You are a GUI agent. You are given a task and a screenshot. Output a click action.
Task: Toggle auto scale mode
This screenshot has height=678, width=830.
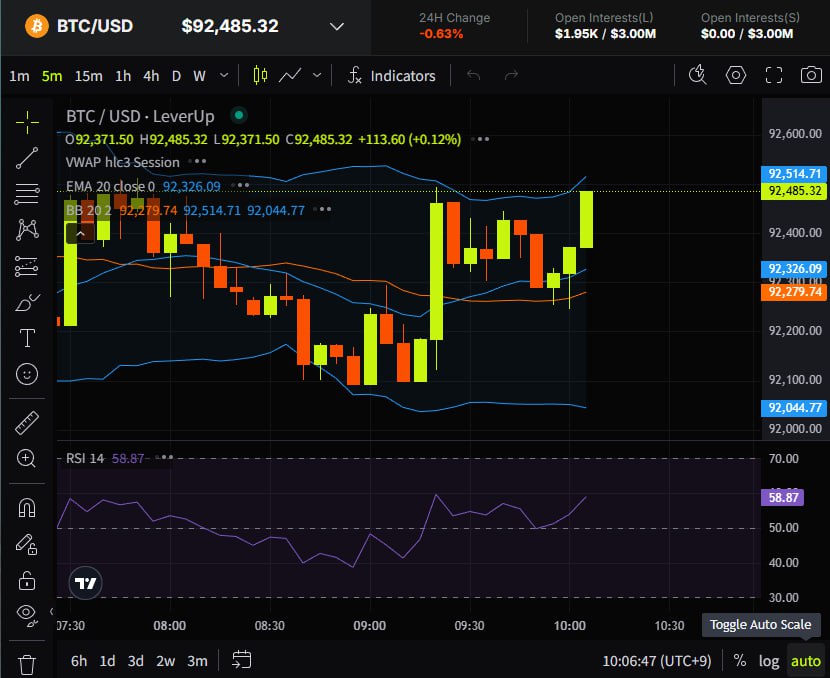pos(806,661)
